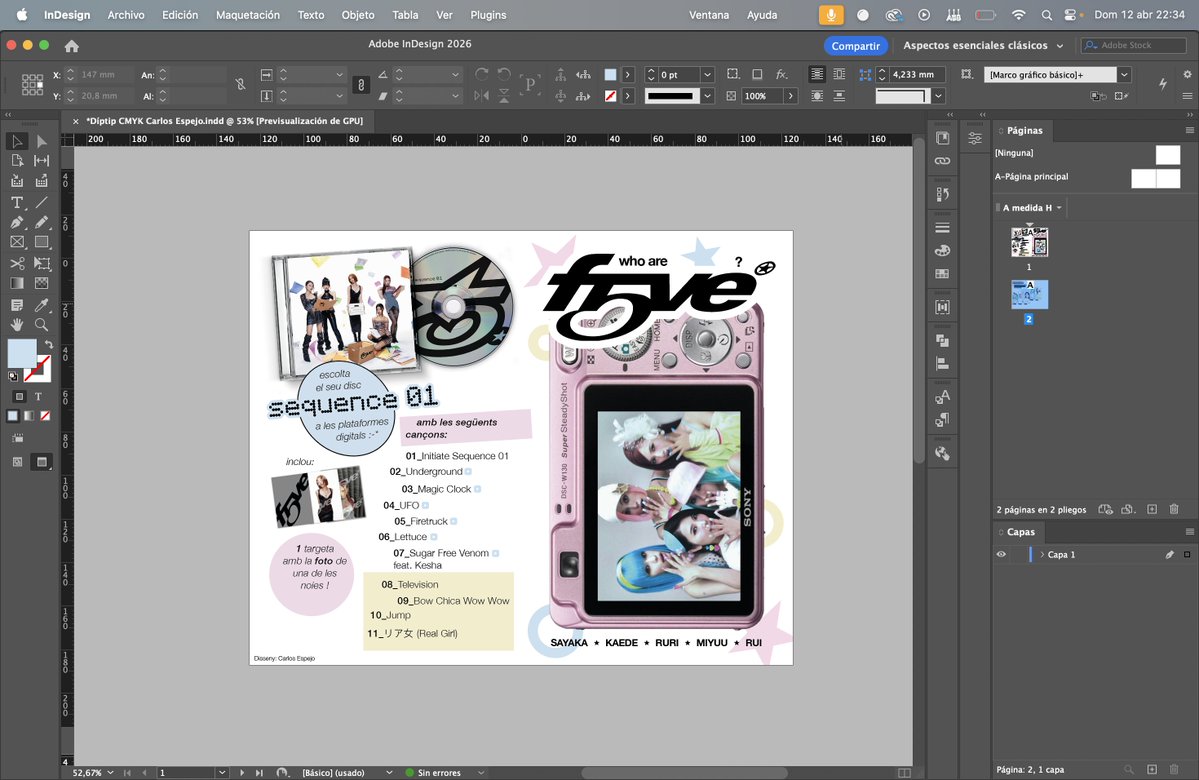Open the stroke style dropdown
Viewport: 1199px width, 780px height.
707,96
